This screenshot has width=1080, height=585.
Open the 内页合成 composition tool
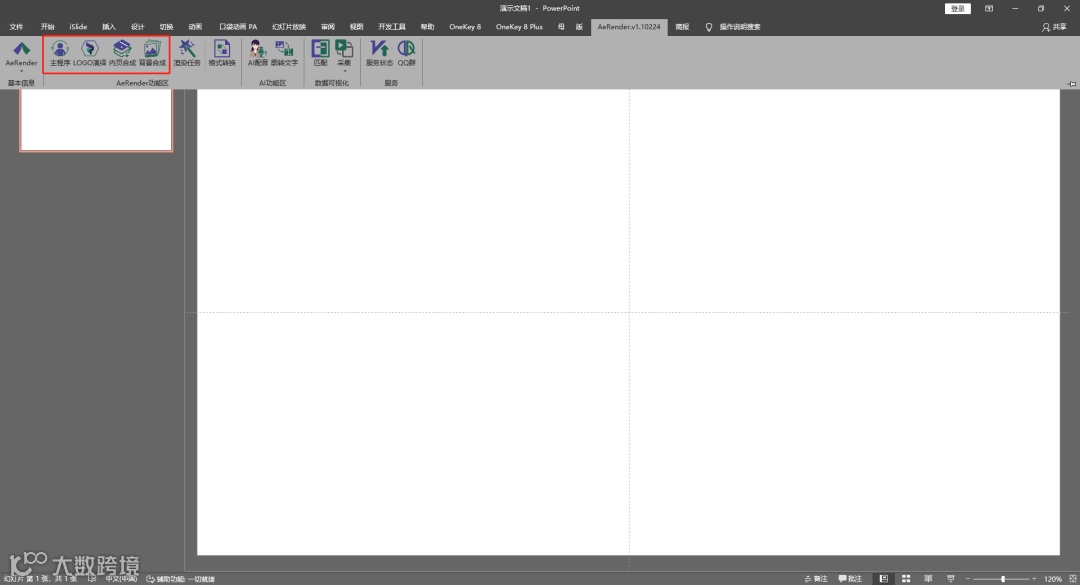pyautogui.click(x=122, y=53)
